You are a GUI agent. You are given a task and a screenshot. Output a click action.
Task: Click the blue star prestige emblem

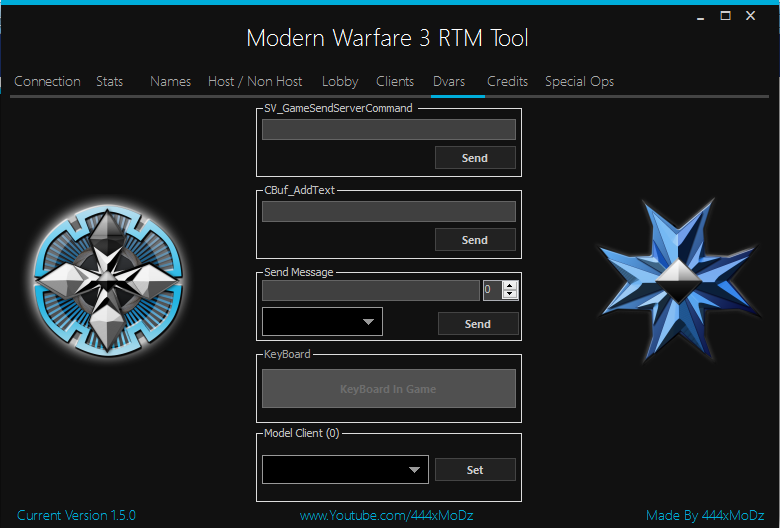click(679, 281)
